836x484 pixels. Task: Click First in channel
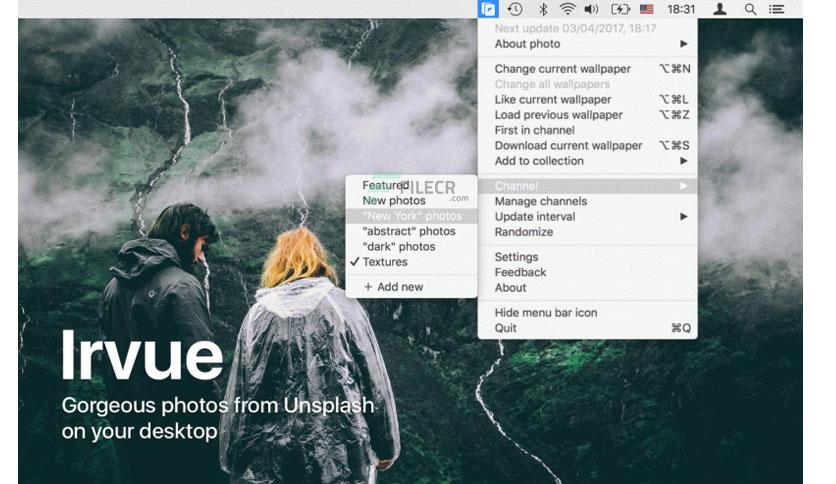[x=588, y=130]
